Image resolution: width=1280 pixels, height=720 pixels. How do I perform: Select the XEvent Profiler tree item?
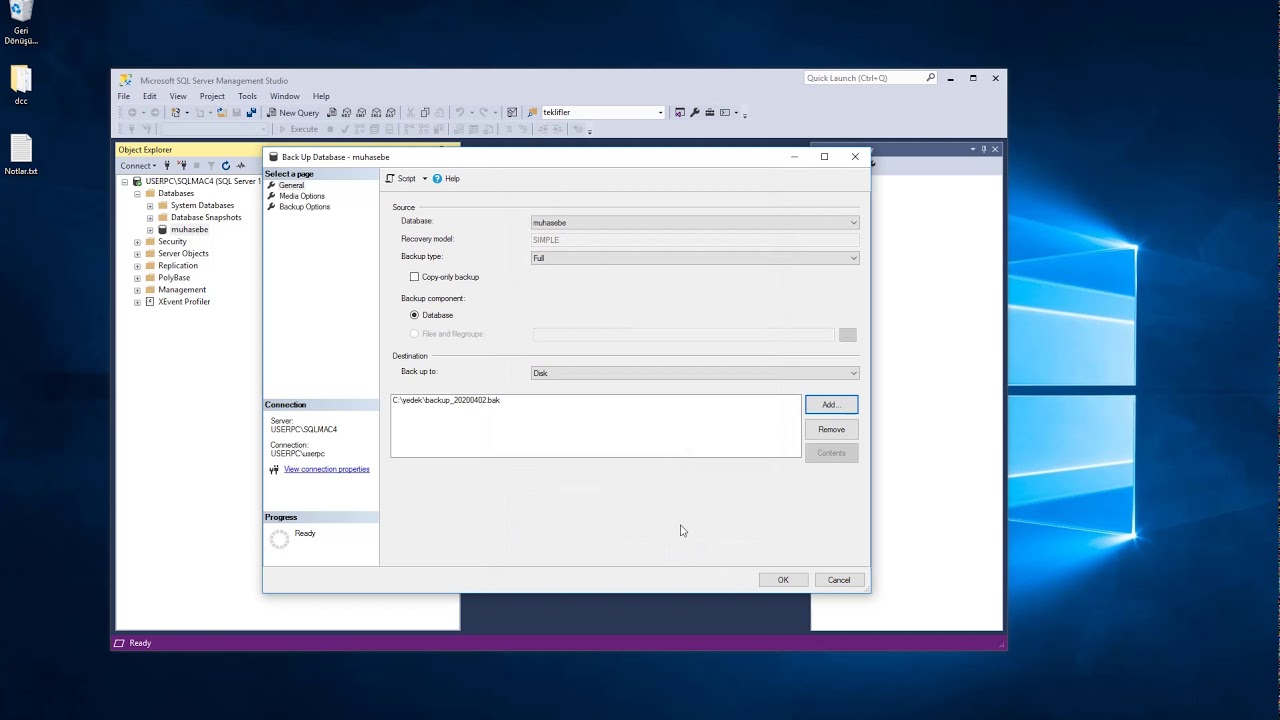184,302
